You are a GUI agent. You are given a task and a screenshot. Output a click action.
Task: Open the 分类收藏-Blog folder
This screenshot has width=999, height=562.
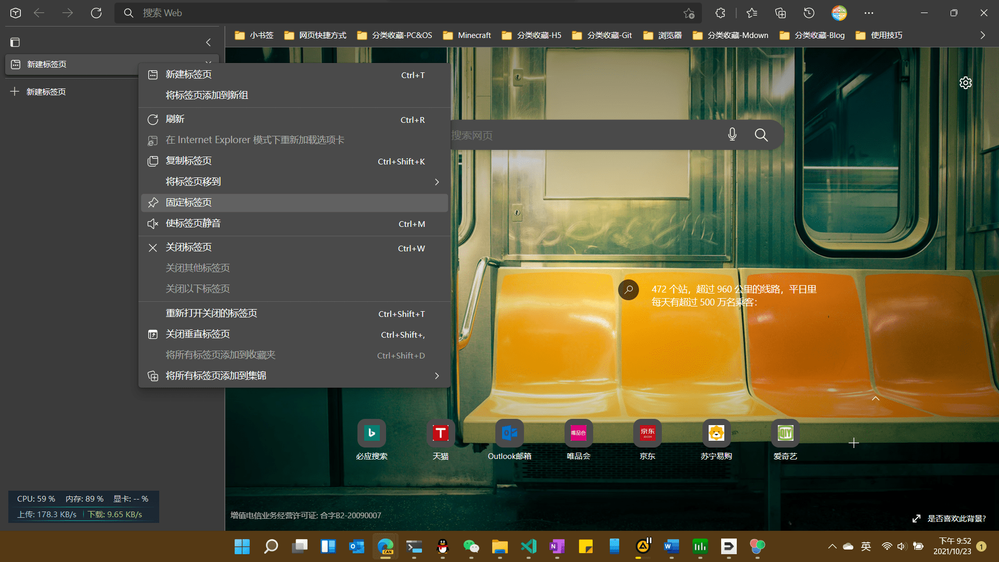pos(812,35)
